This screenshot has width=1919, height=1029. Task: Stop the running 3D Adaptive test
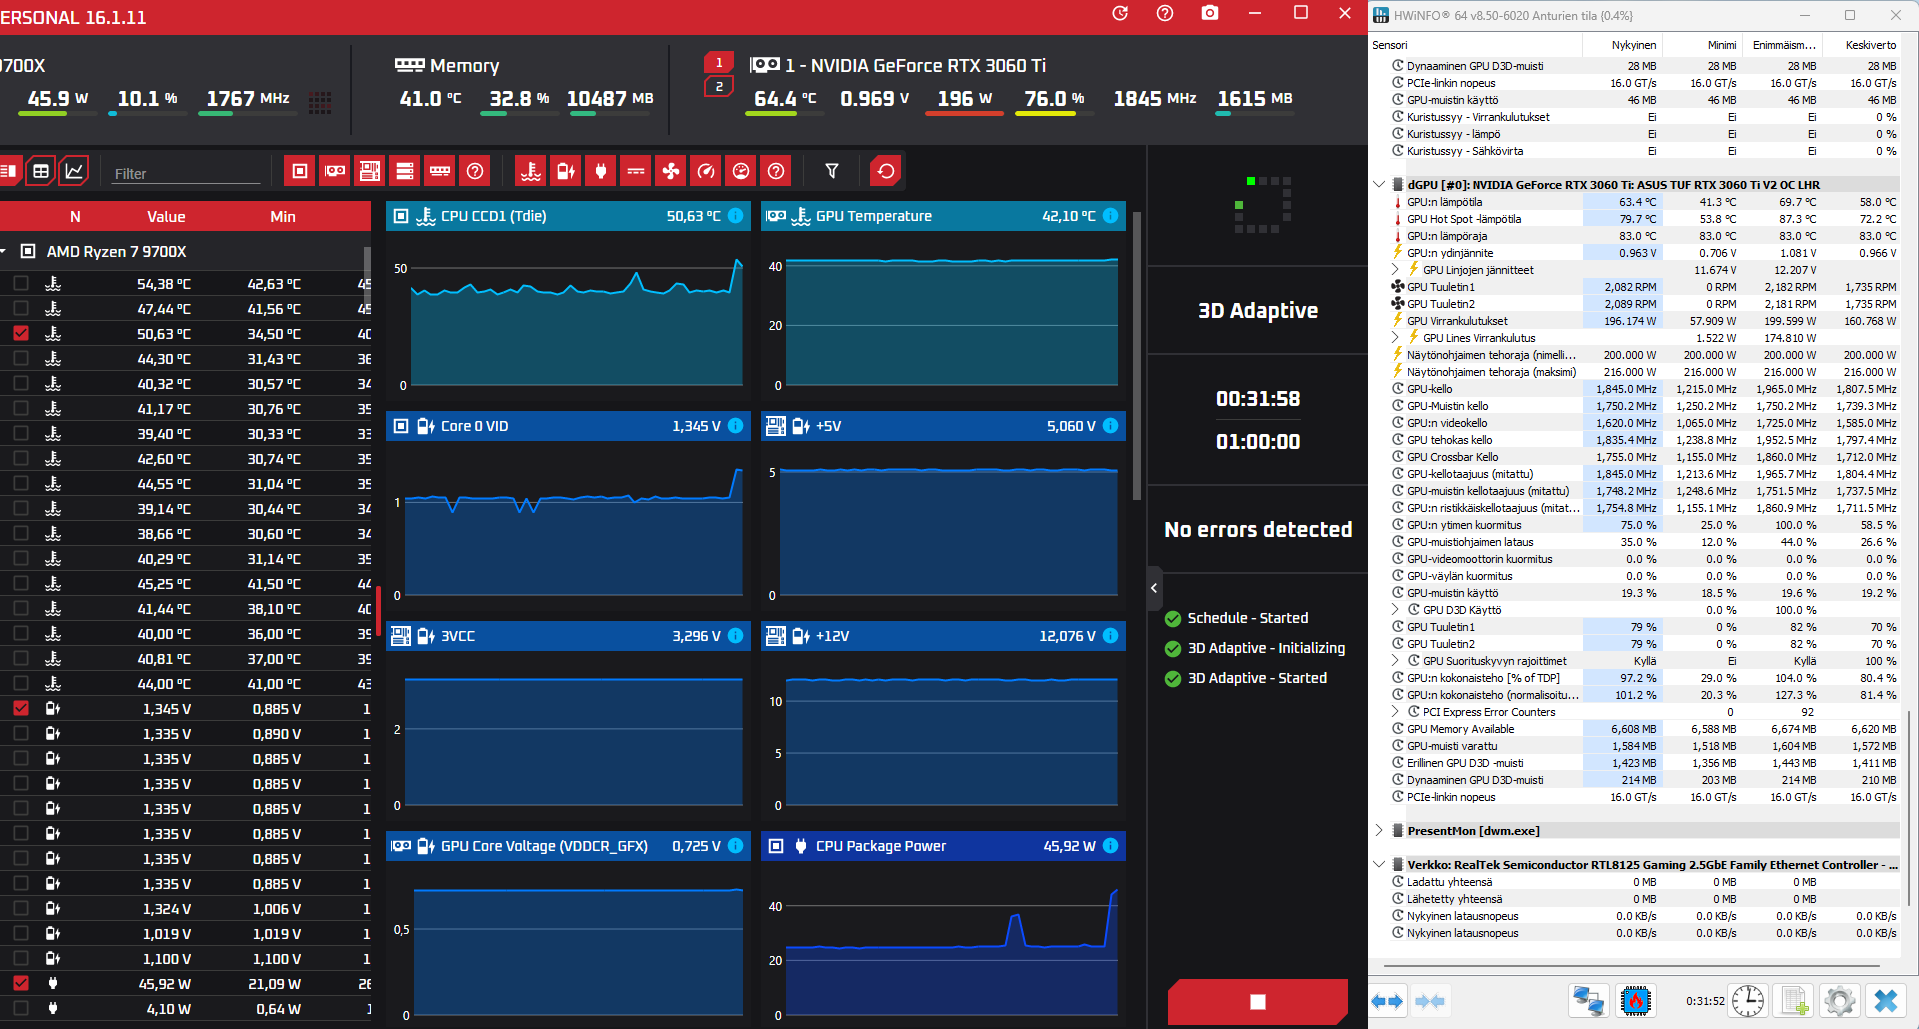point(1258,1001)
